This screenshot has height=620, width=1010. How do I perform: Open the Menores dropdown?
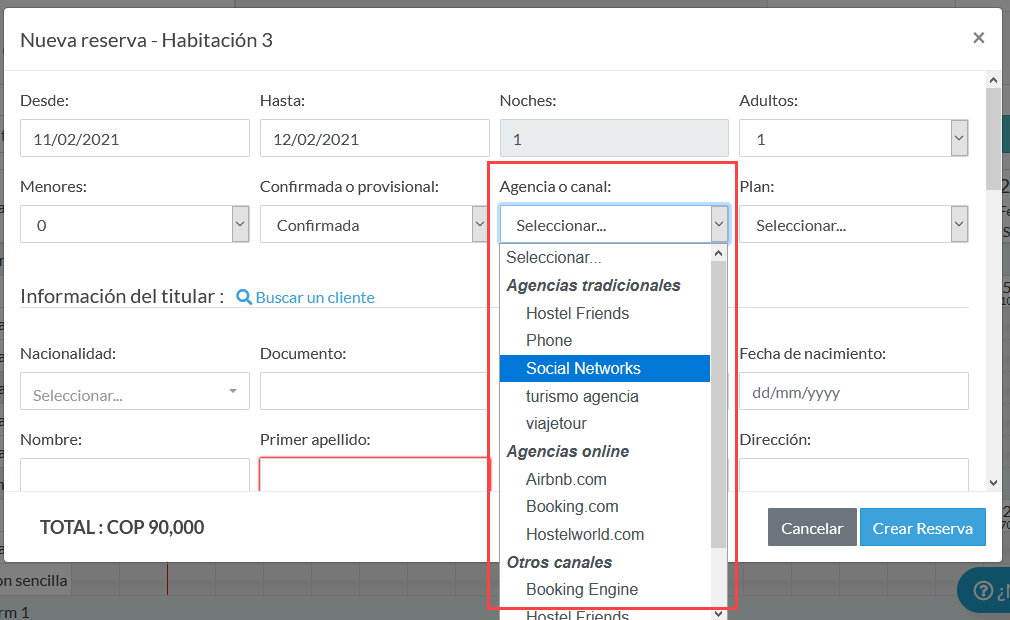(135, 224)
